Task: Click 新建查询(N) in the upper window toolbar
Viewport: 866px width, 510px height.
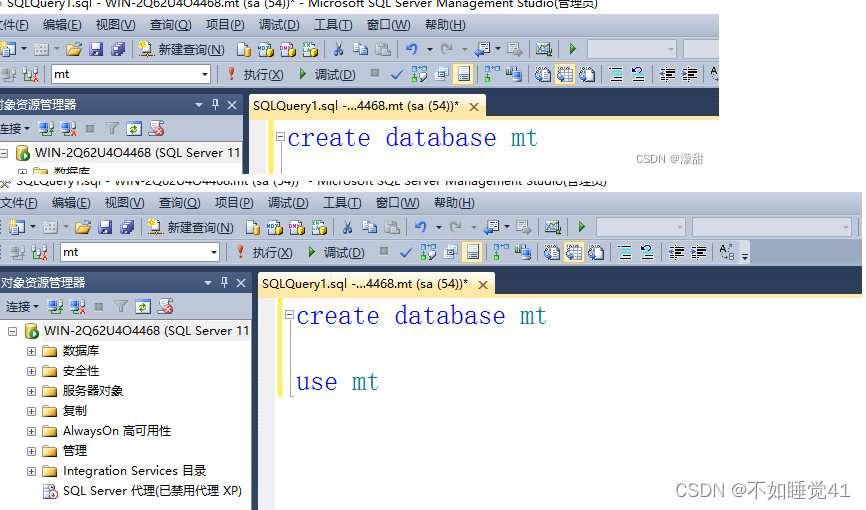Action: click(182, 49)
